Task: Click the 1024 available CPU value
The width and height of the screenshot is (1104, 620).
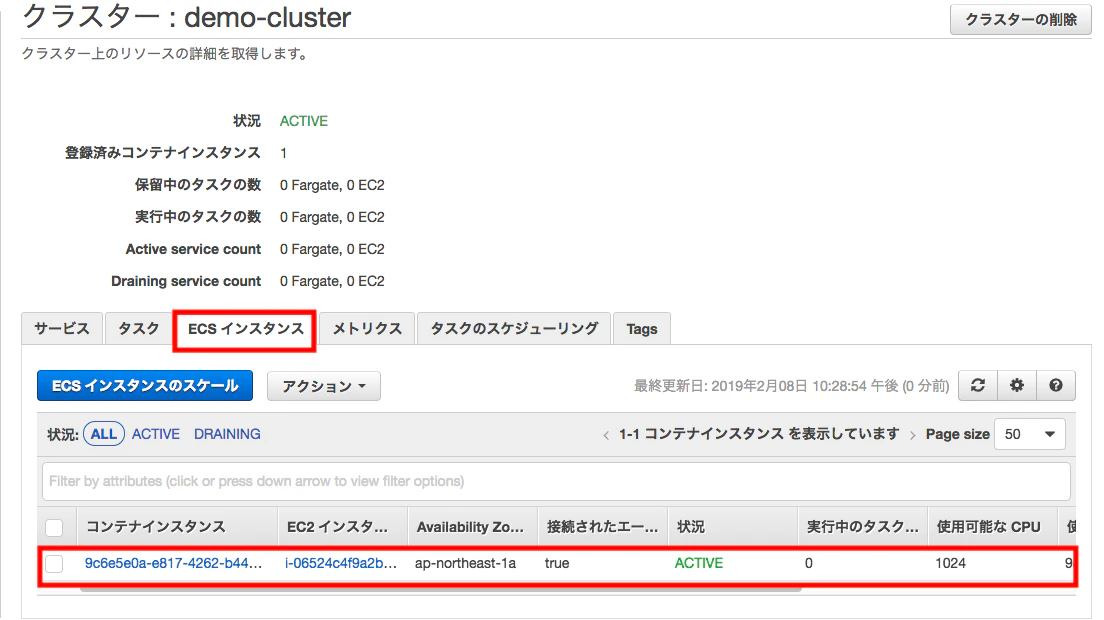Action: [x=951, y=563]
